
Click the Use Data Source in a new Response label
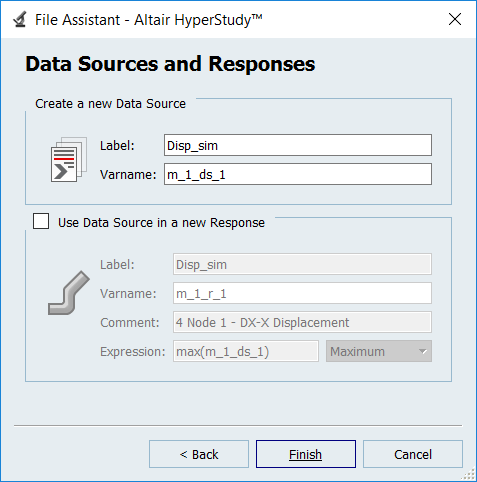click(161, 223)
